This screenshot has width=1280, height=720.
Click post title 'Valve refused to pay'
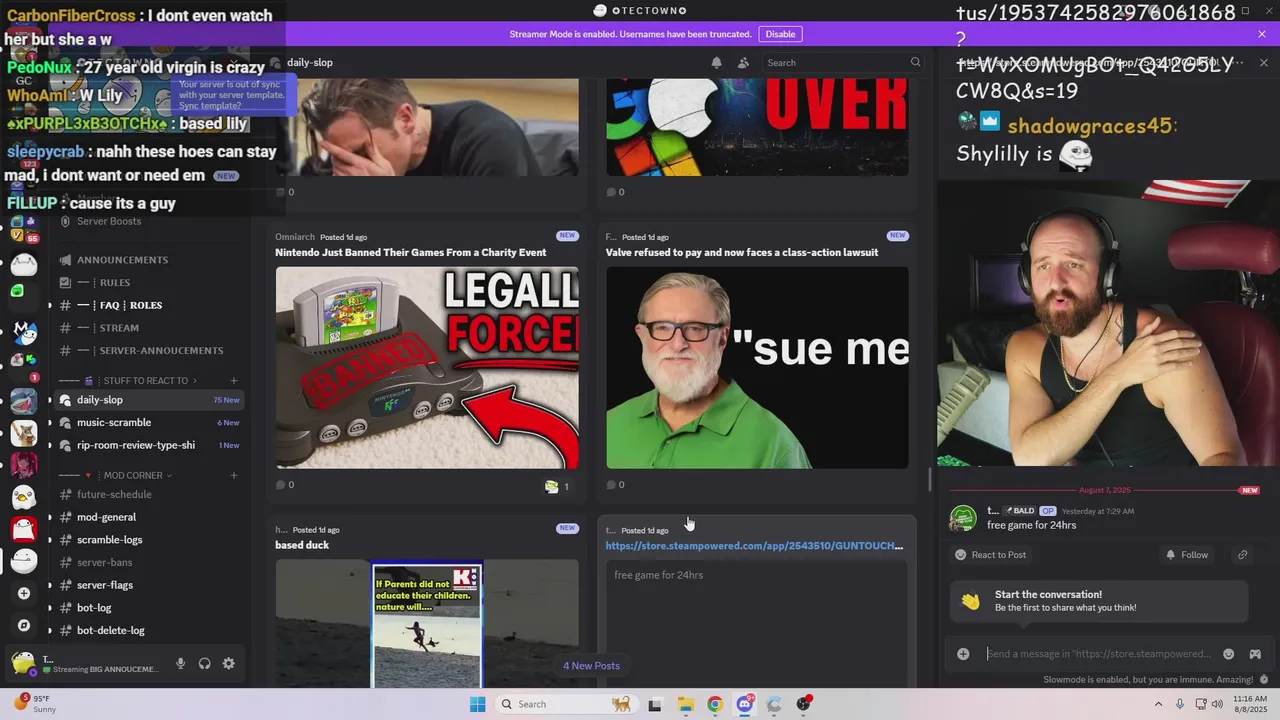click(742, 252)
